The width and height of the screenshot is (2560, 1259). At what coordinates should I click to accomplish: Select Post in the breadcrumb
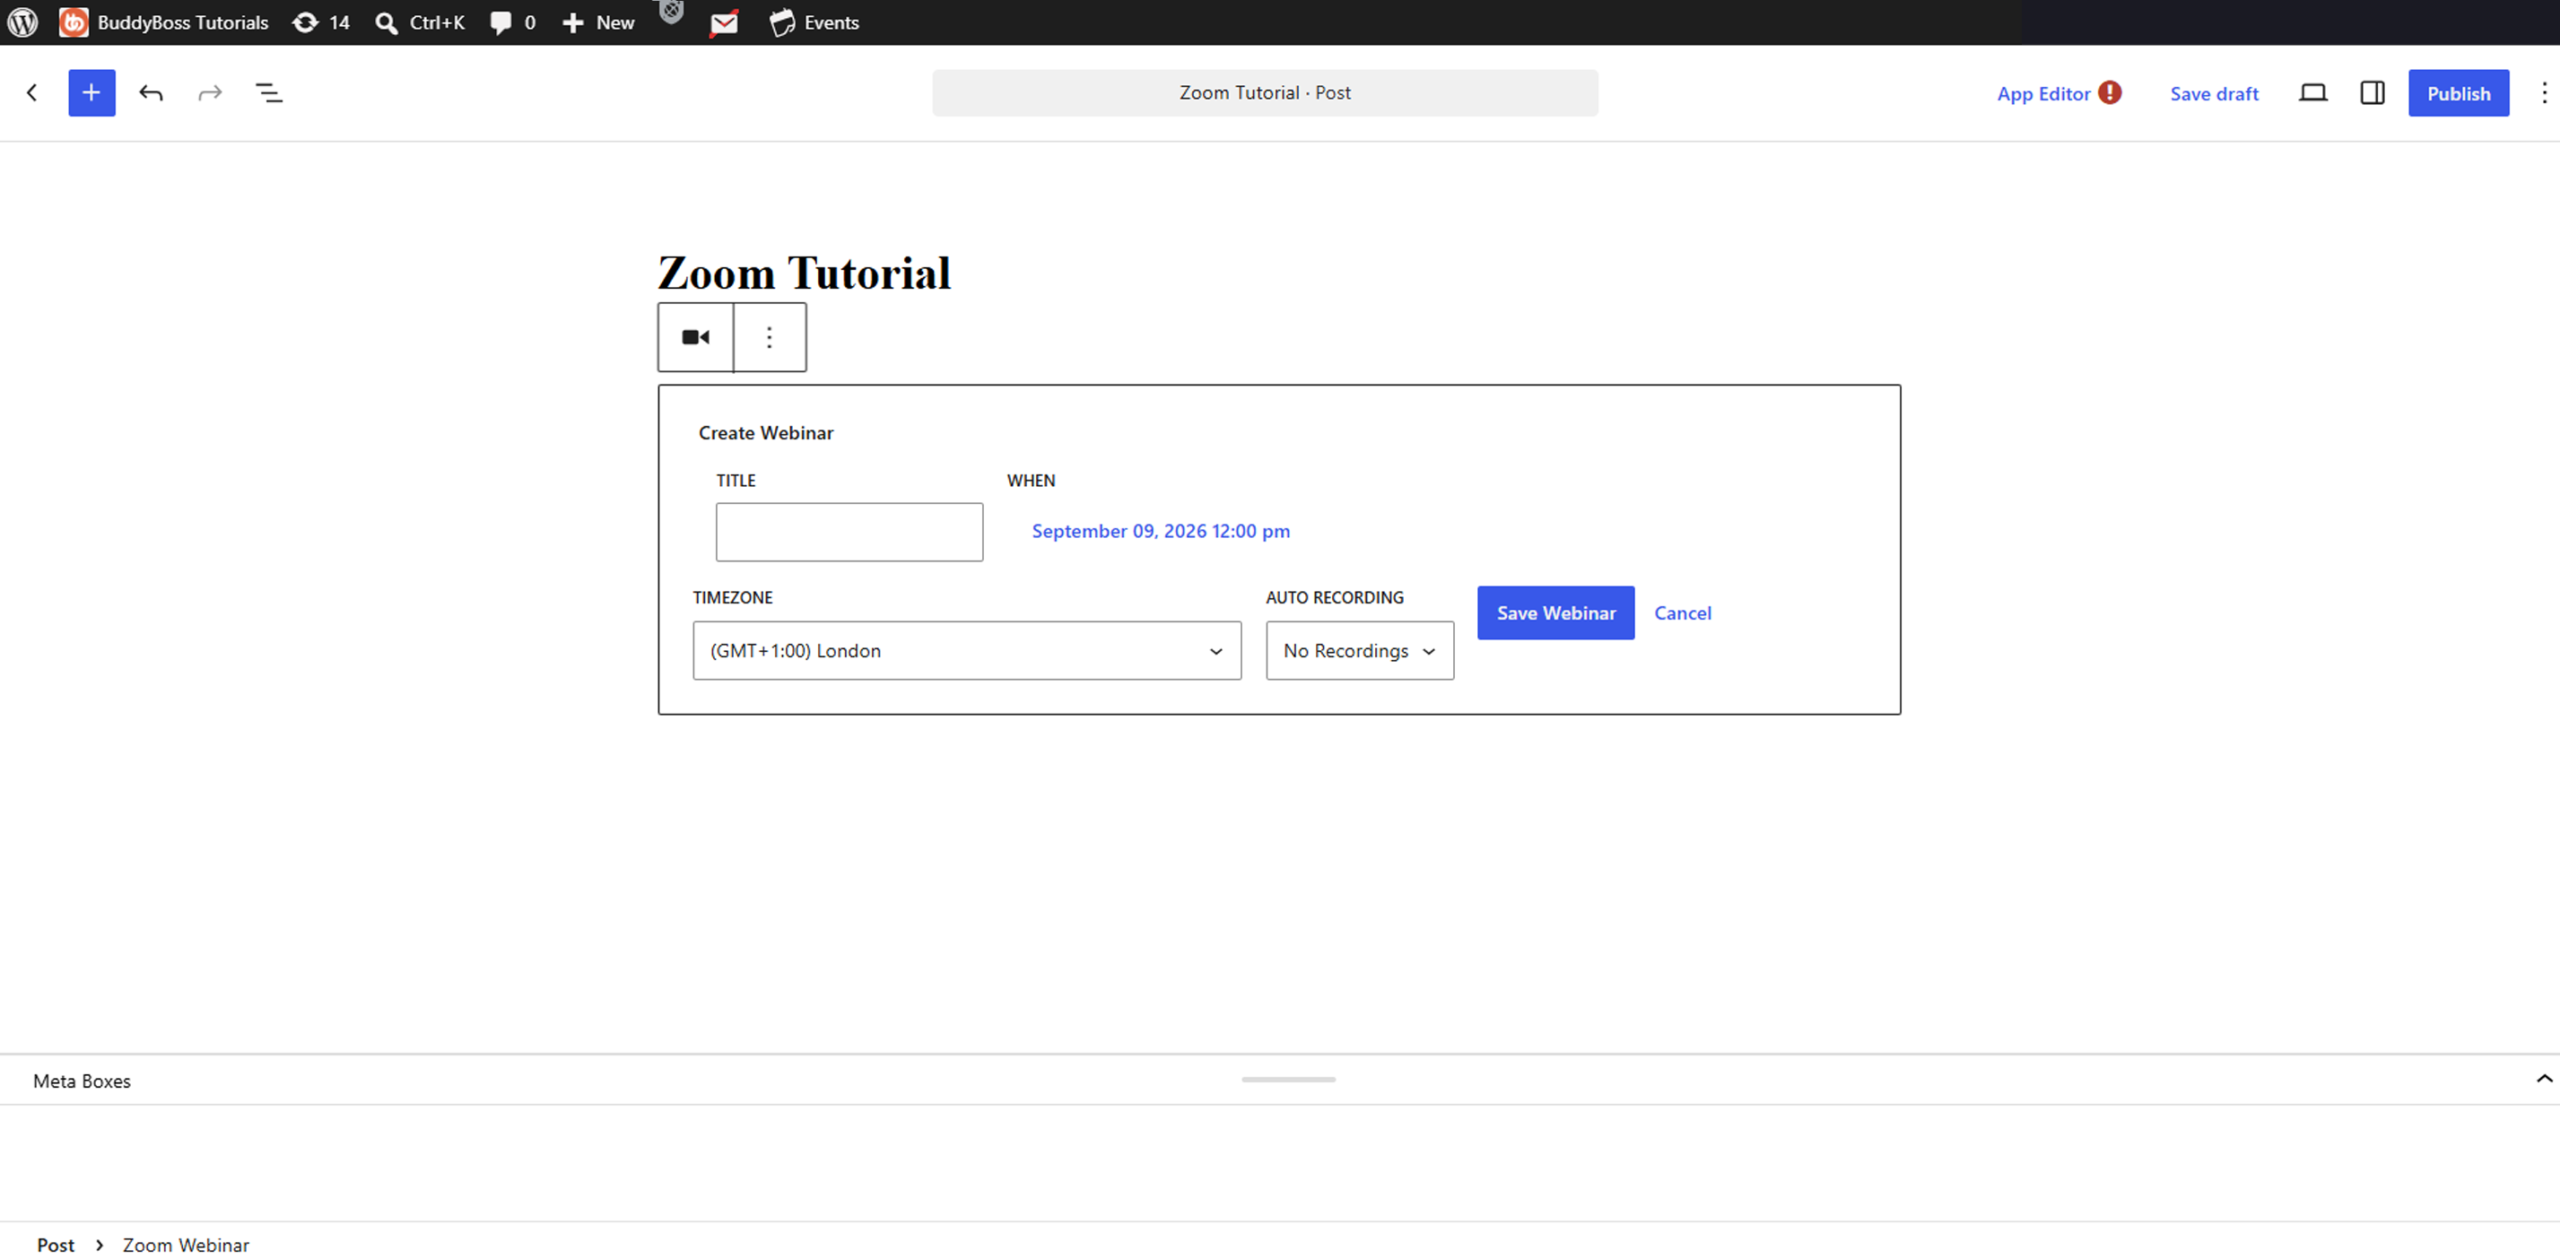tap(56, 1245)
